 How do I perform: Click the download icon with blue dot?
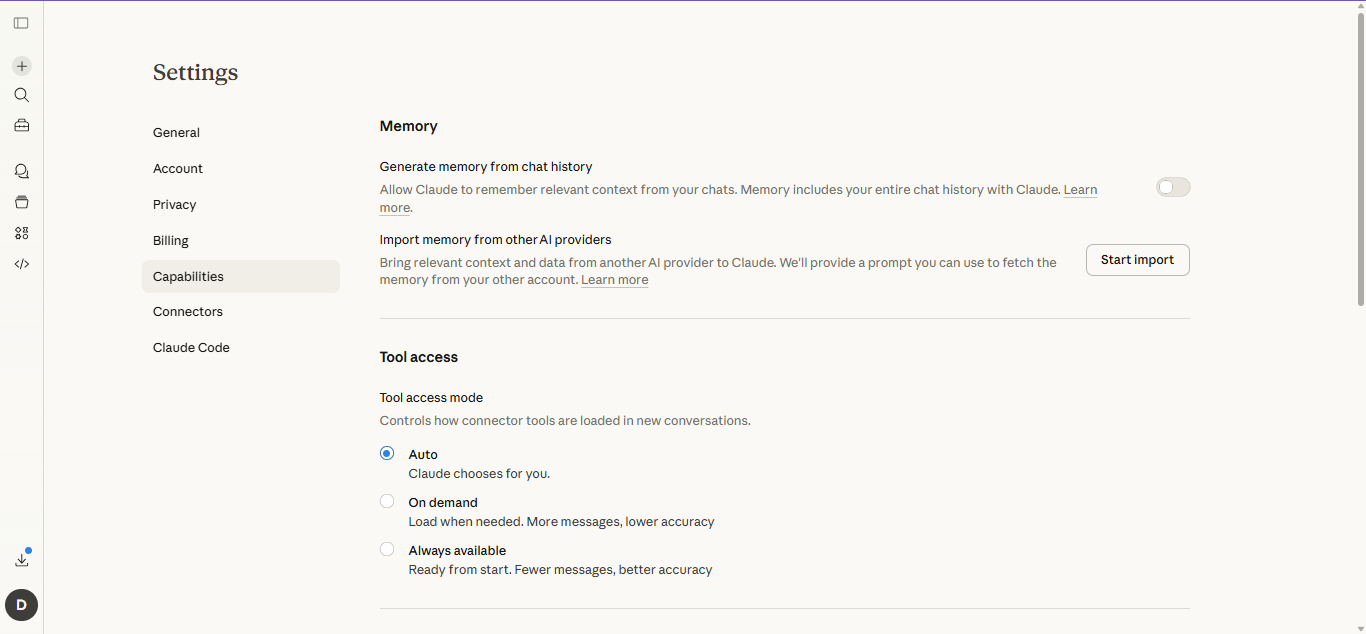pyautogui.click(x=22, y=559)
